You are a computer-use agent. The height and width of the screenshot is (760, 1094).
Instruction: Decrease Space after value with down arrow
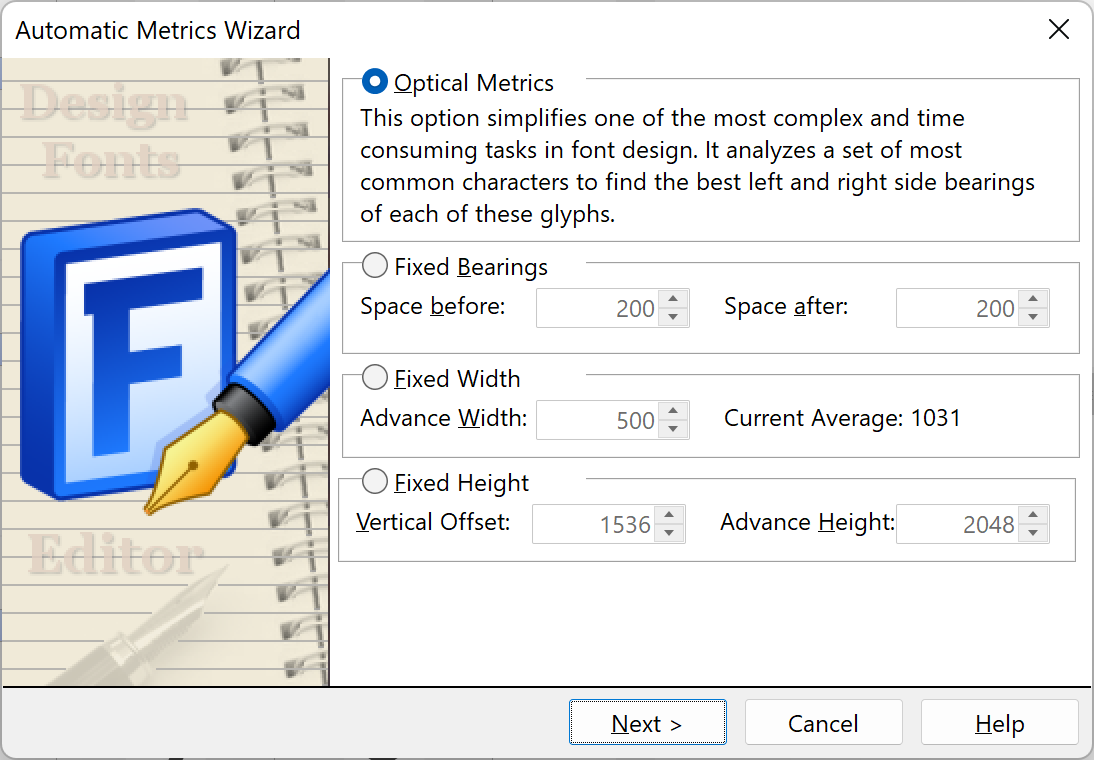coord(1033,317)
